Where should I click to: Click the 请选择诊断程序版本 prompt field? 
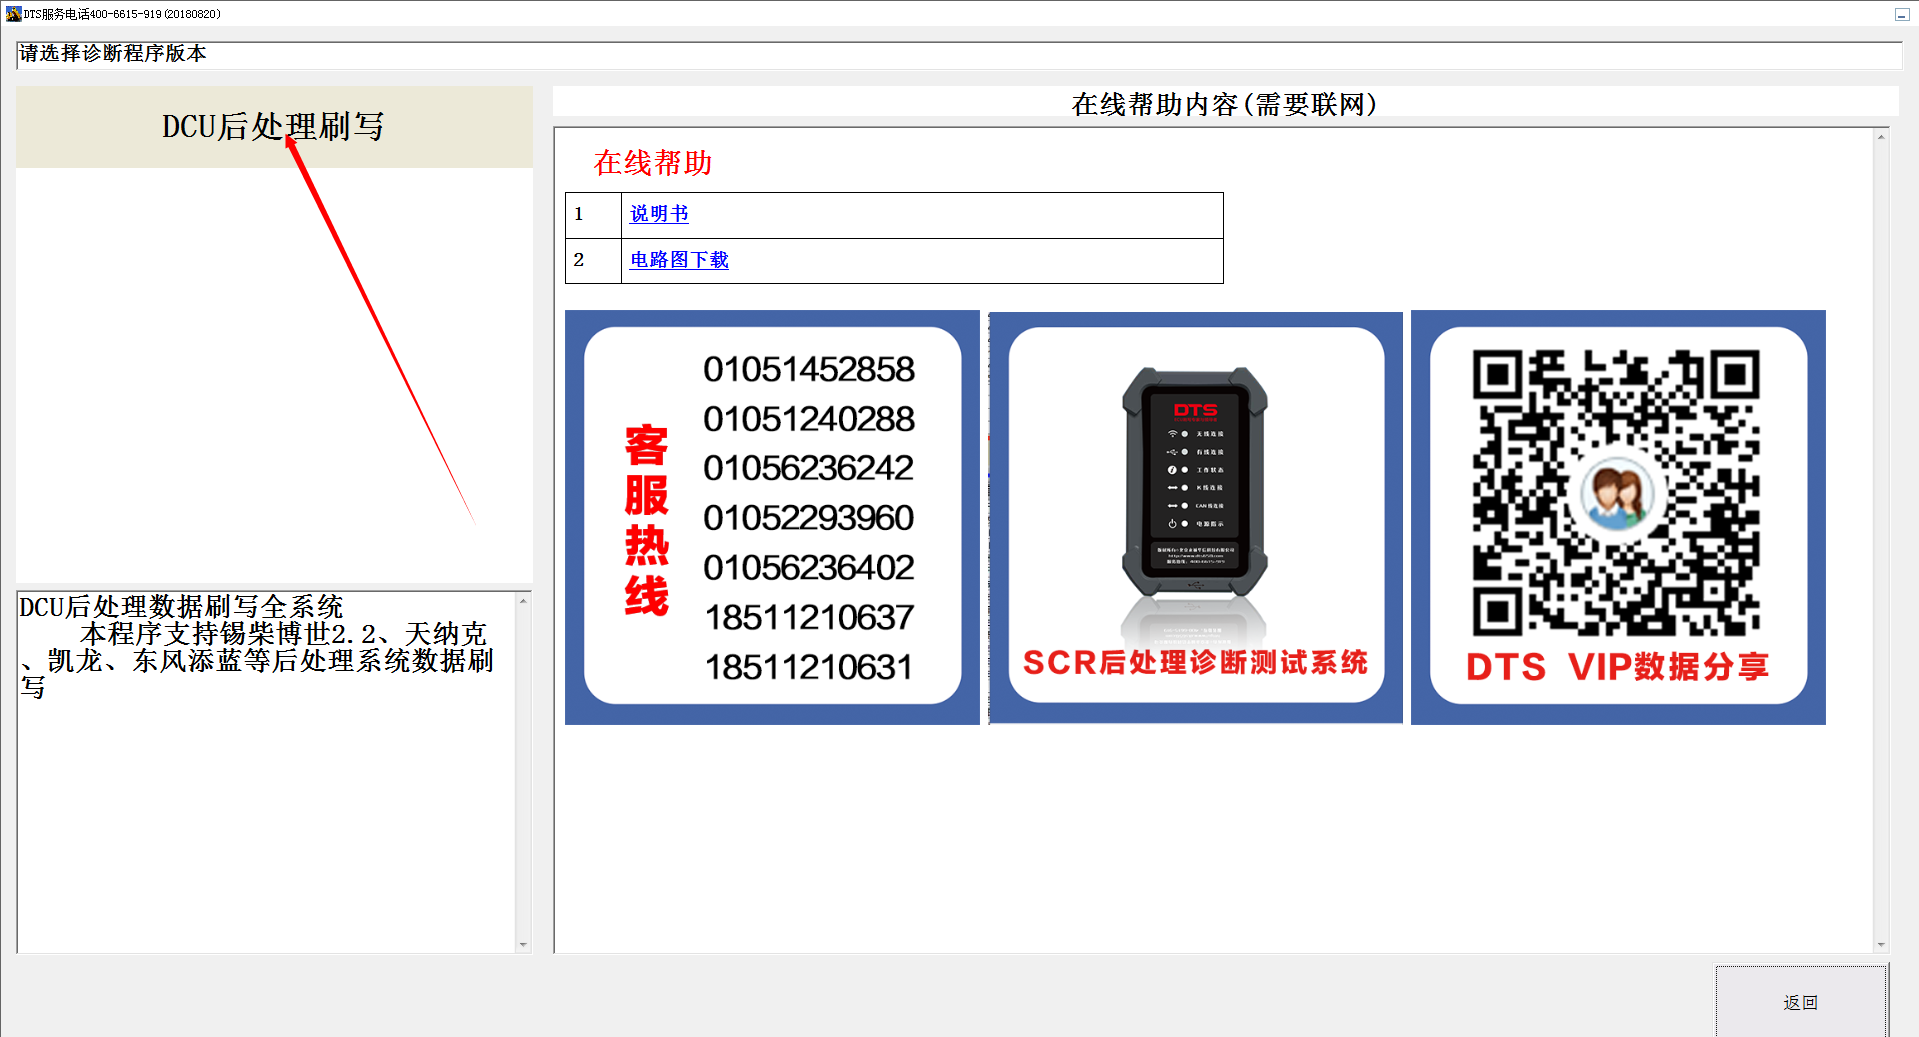(x=959, y=55)
